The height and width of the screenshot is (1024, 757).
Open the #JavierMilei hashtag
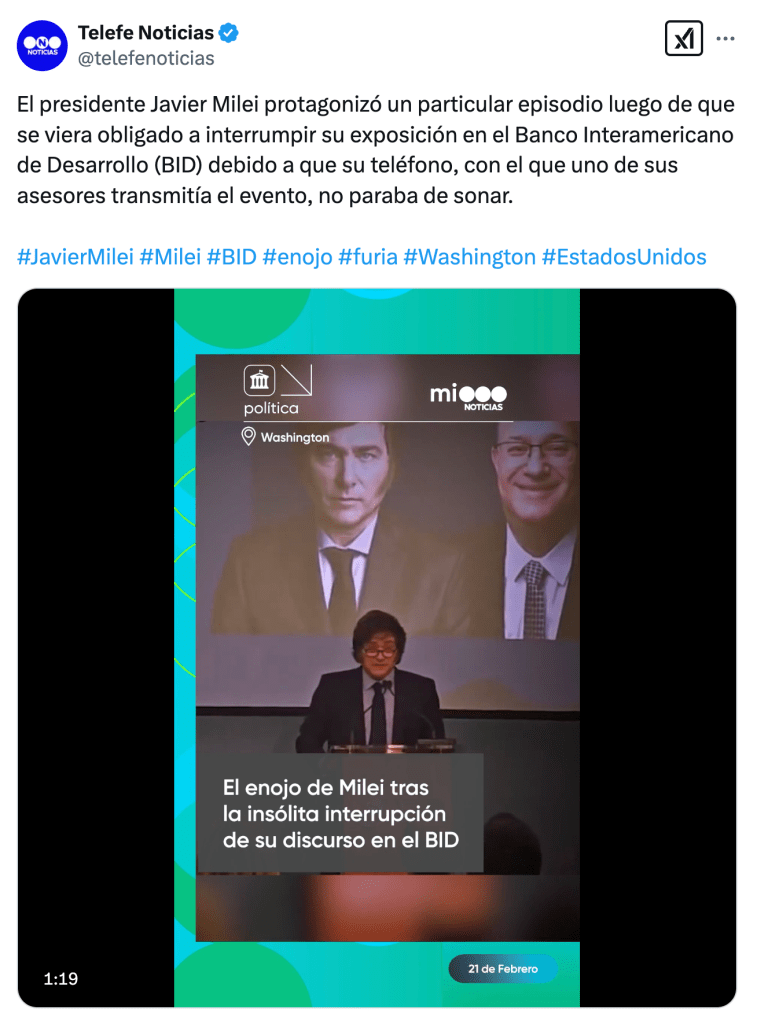point(75,257)
